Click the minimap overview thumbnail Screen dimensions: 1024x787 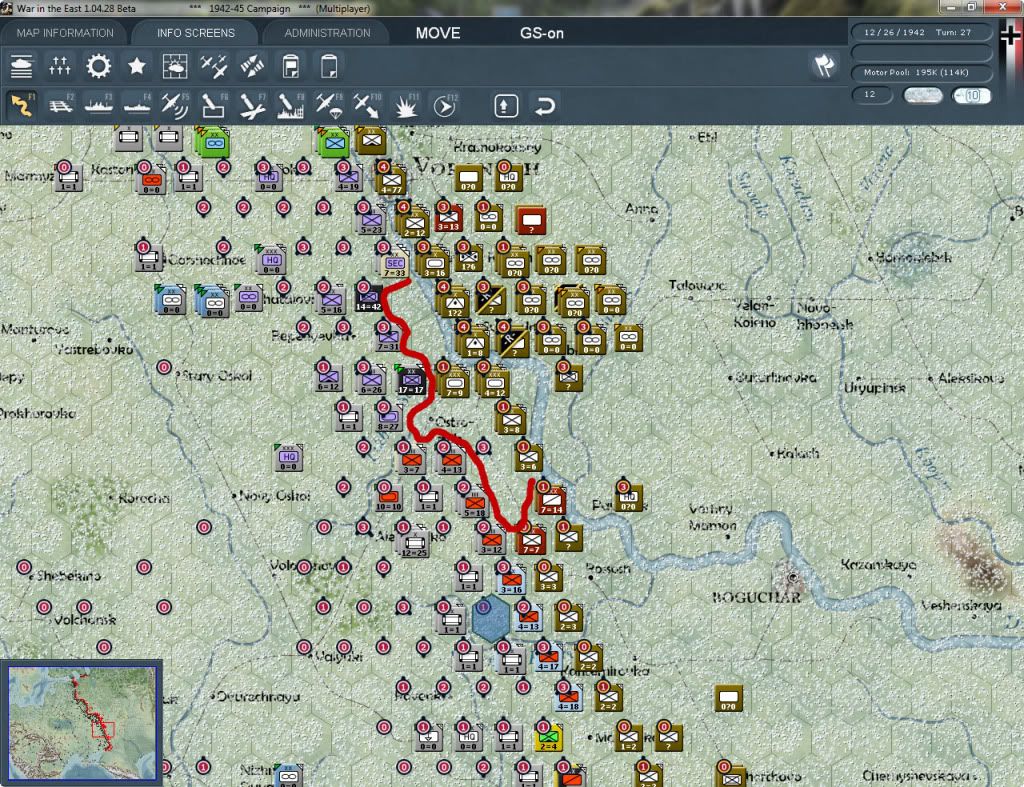(82, 722)
